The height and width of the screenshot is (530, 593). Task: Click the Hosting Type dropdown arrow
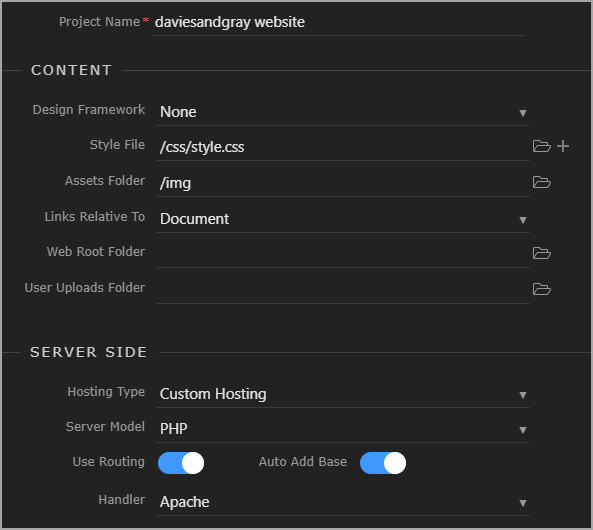523,395
